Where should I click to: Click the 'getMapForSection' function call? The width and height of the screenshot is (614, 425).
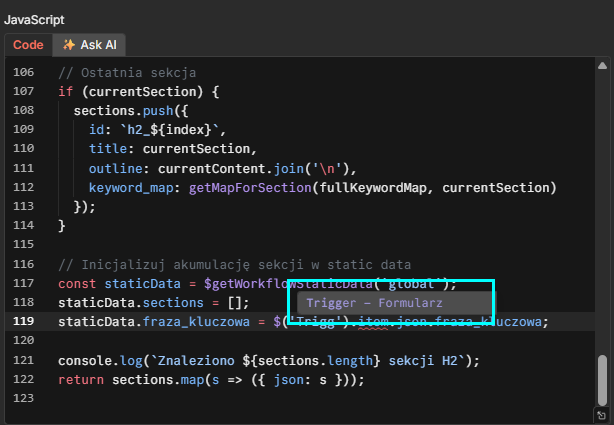click(250, 188)
